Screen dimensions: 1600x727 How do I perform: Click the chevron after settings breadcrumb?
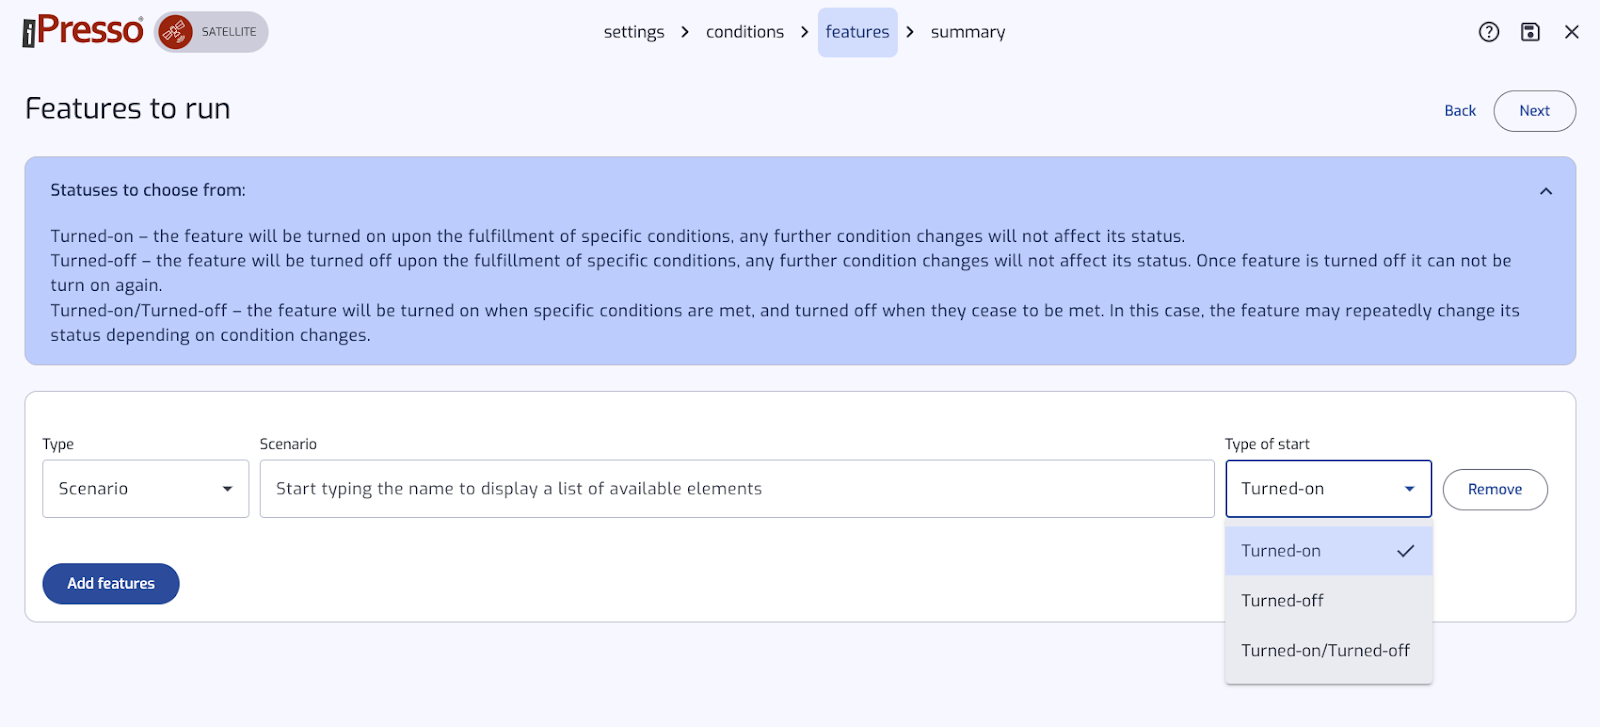[685, 32]
